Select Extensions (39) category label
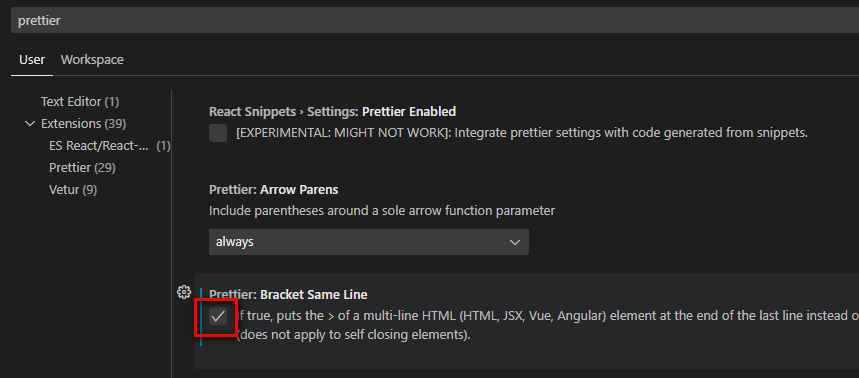The height and width of the screenshot is (378, 859). (x=83, y=124)
